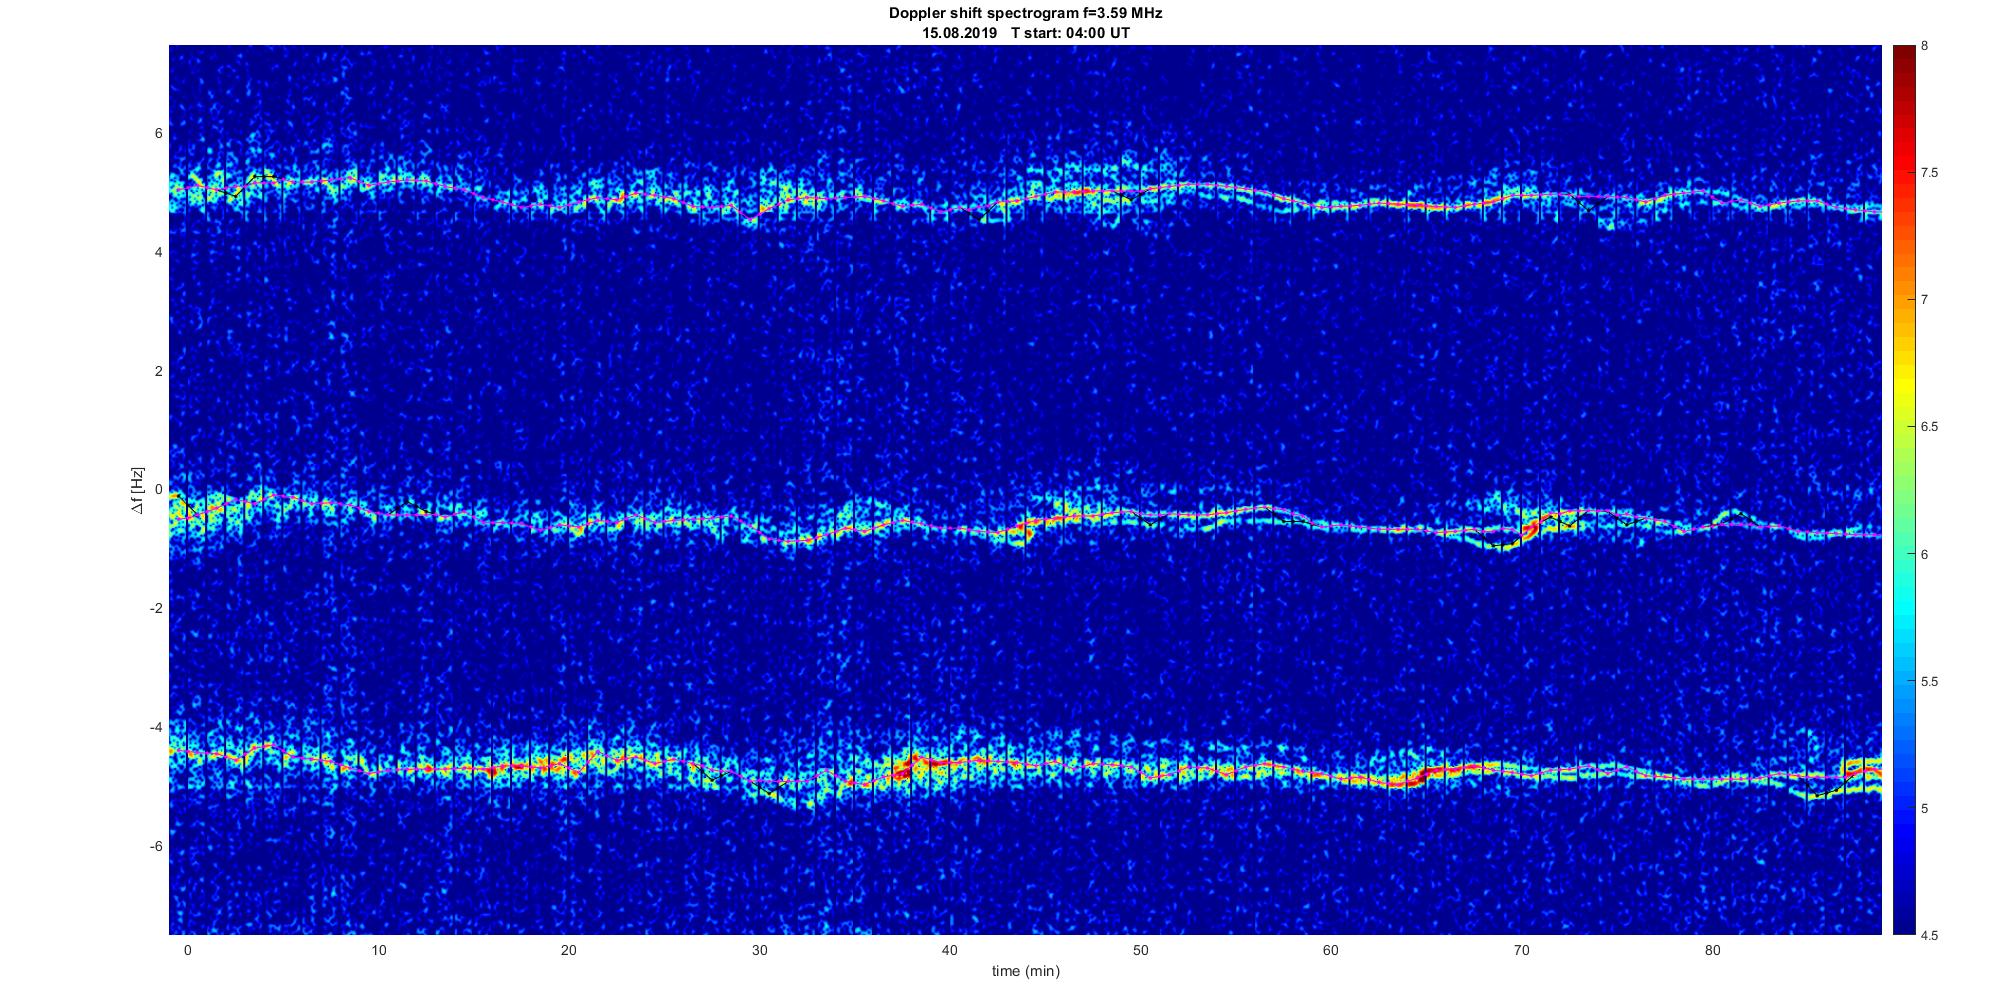Viewport: 2000px width, 1003px height.
Task: Click the subtitle '15.08.2019 T start: 04:00 UT'
Action: click(x=1025, y=33)
